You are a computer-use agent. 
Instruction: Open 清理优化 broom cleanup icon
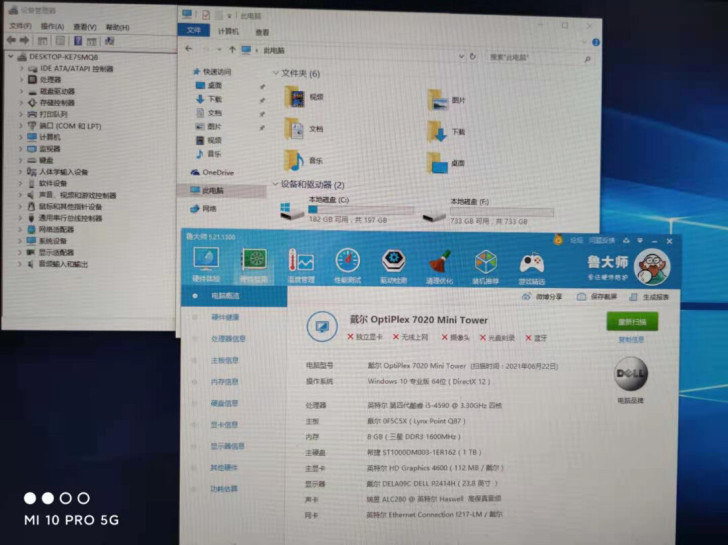click(439, 267)
